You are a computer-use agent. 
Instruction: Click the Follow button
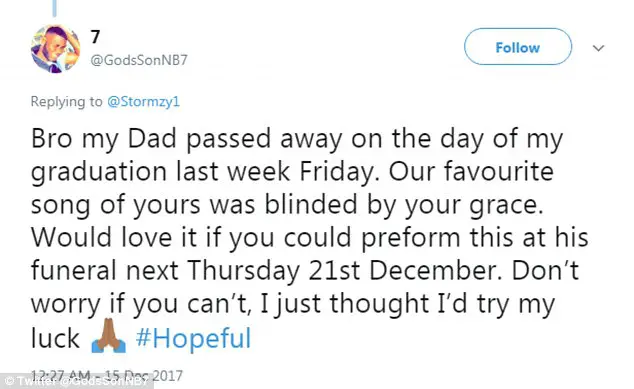tap(518, 47)
